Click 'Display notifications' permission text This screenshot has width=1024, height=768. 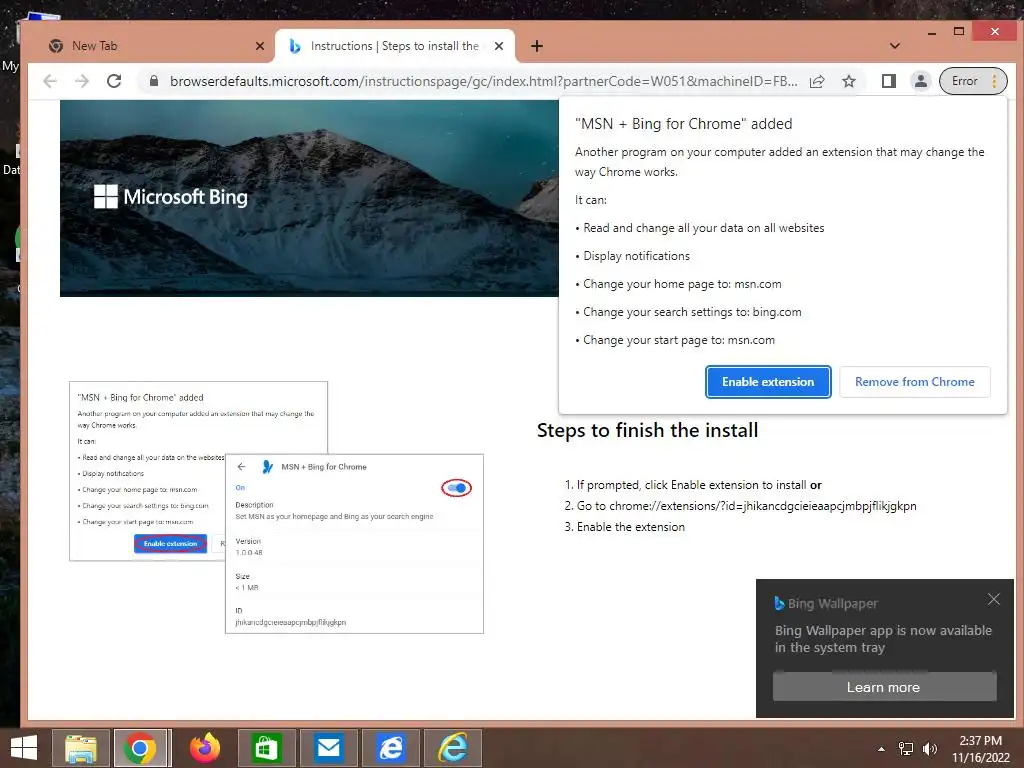pos(636,256)
